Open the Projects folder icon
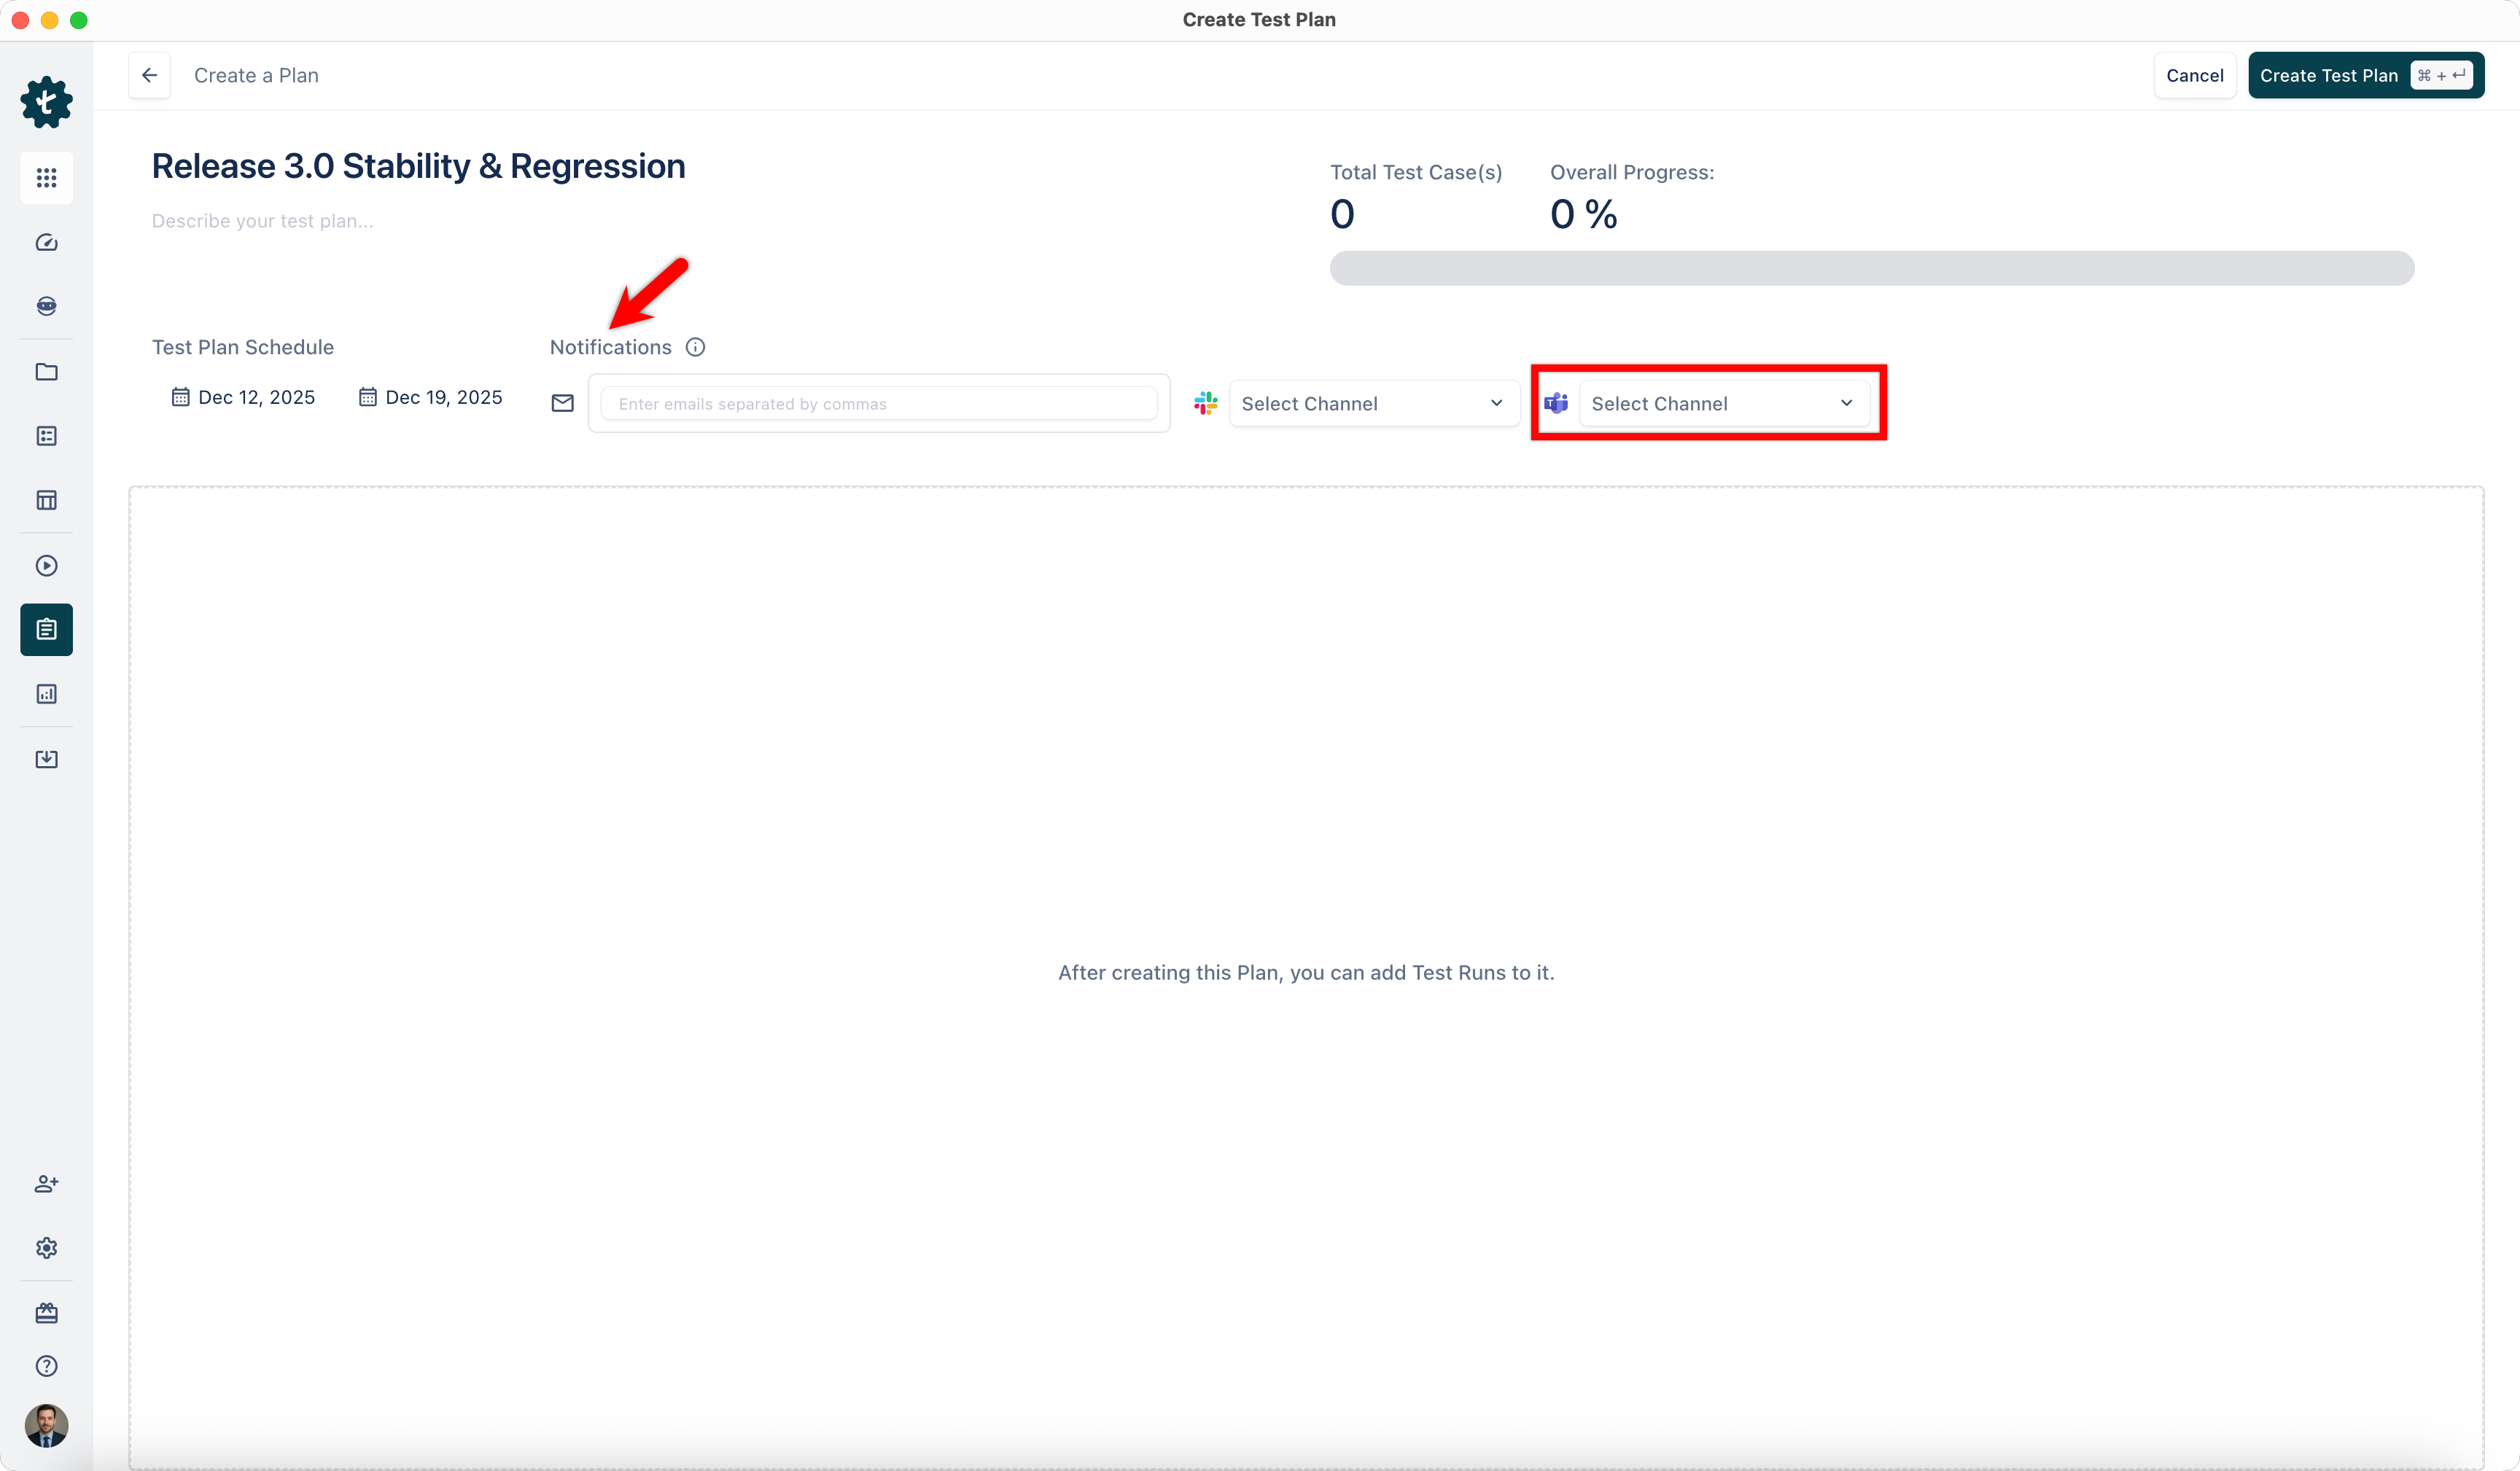The image size is (2520, 1471). tap(46, 372)
